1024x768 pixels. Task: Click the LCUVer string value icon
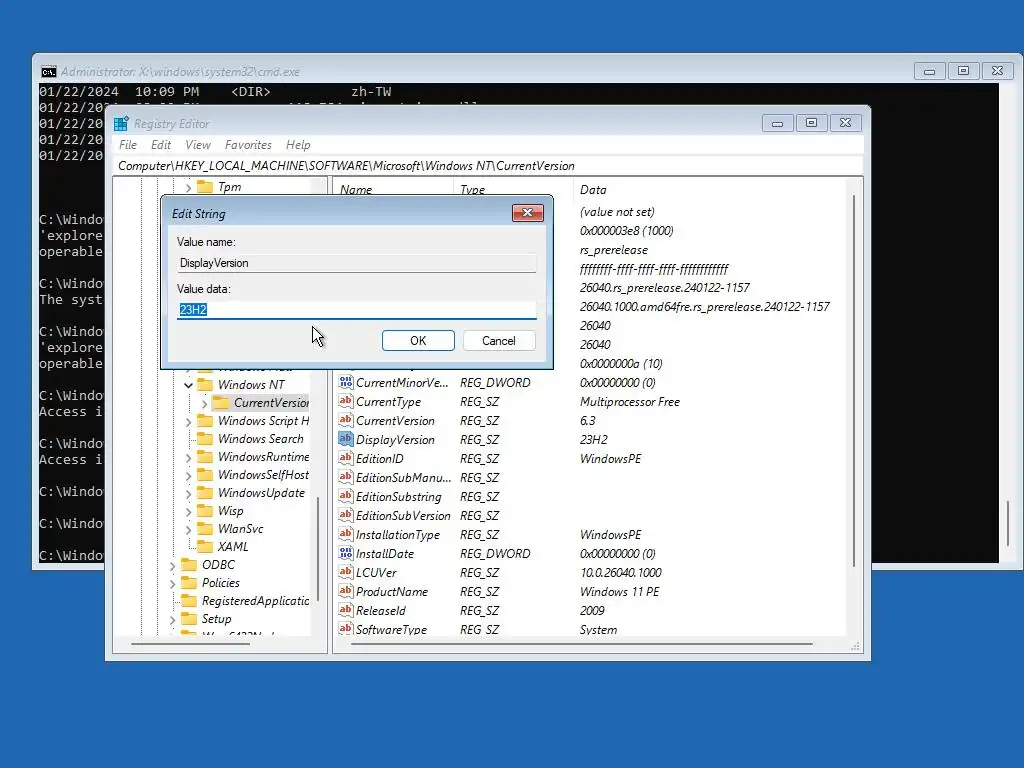pos(345,571)
